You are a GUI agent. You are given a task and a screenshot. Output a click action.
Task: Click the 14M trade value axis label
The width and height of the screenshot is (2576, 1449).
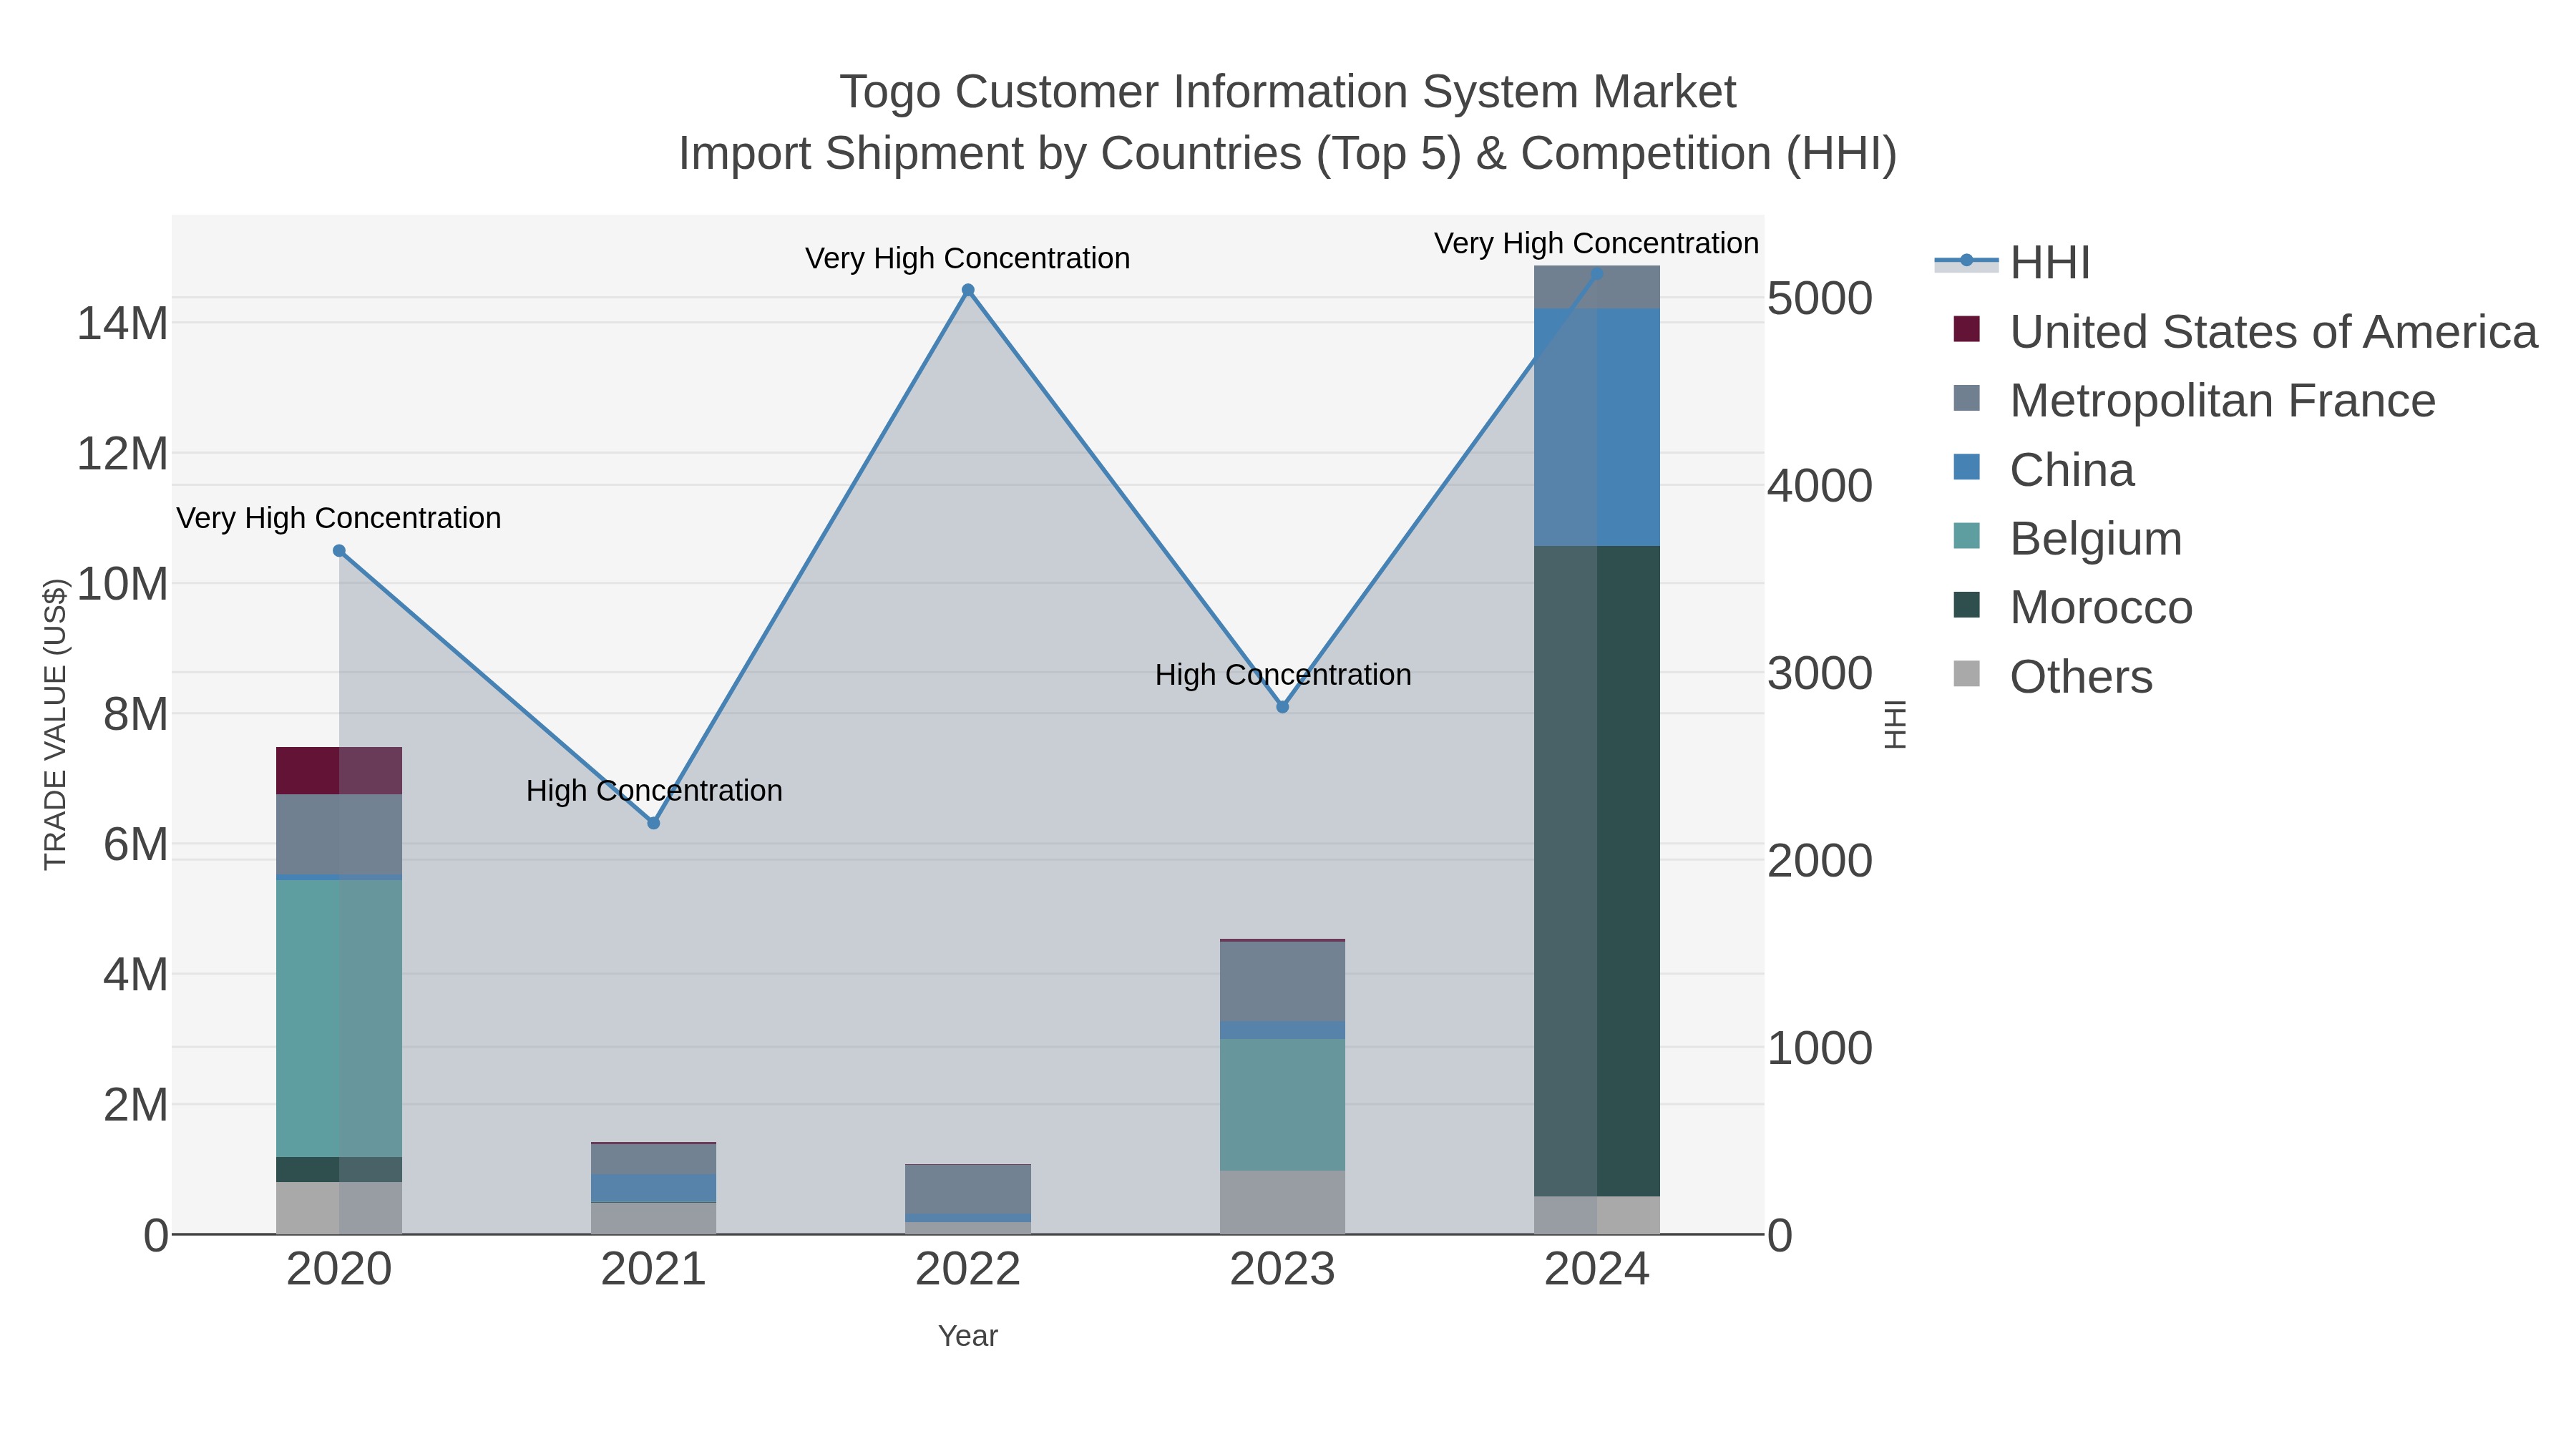click(122, 324)
